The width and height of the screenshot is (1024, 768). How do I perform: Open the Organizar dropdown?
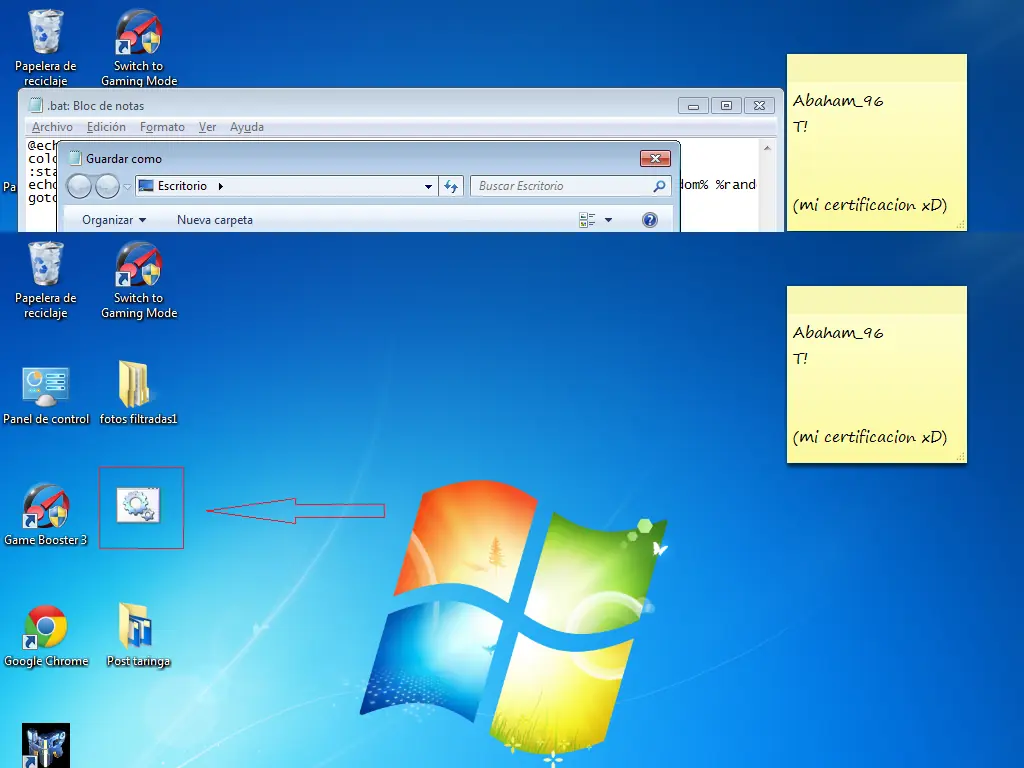click(x=114, y=220)
